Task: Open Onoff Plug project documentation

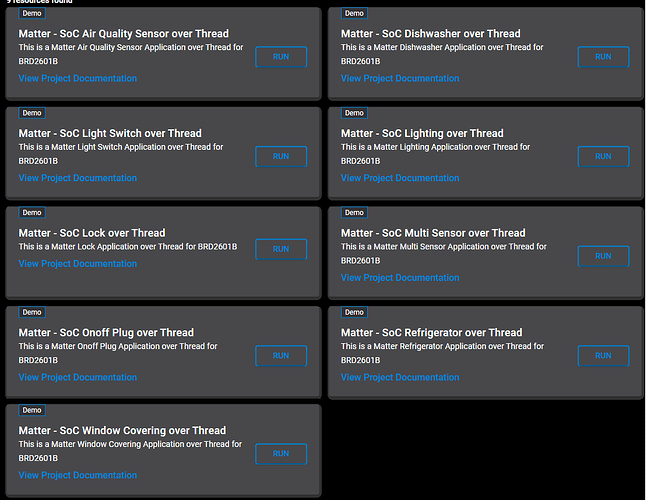Action: pos(78,378)
